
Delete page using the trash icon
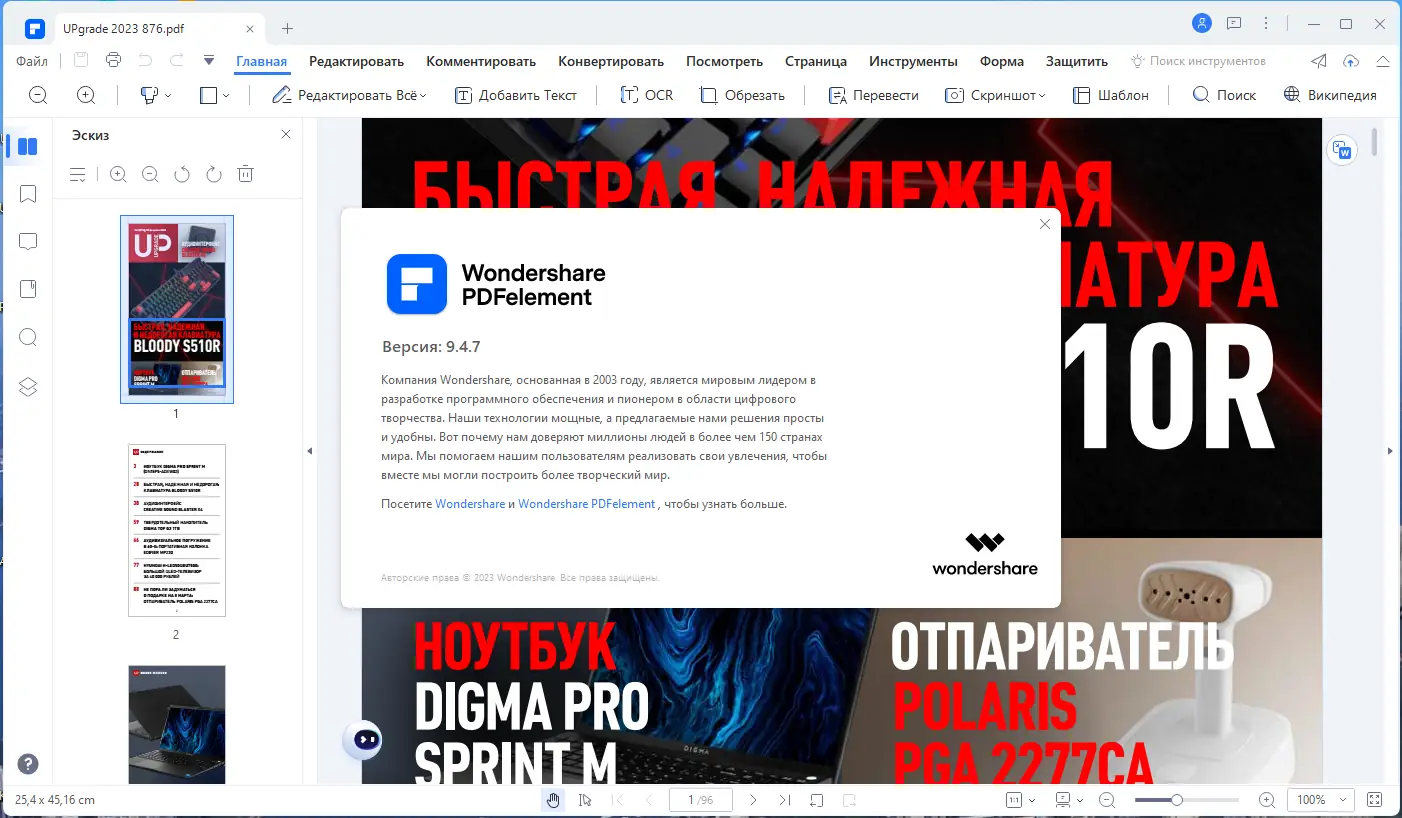pyautogui.click(x=245, y=174)
